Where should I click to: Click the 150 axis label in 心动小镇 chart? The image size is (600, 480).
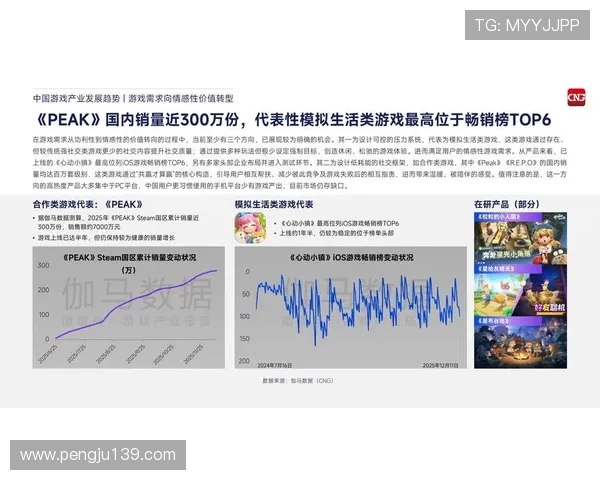pos(244,339)
